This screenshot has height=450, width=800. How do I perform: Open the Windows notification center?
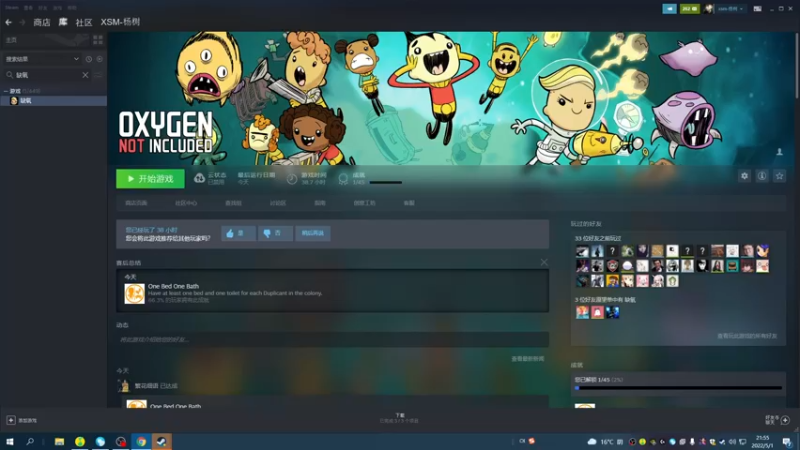(x=787, y=441)
